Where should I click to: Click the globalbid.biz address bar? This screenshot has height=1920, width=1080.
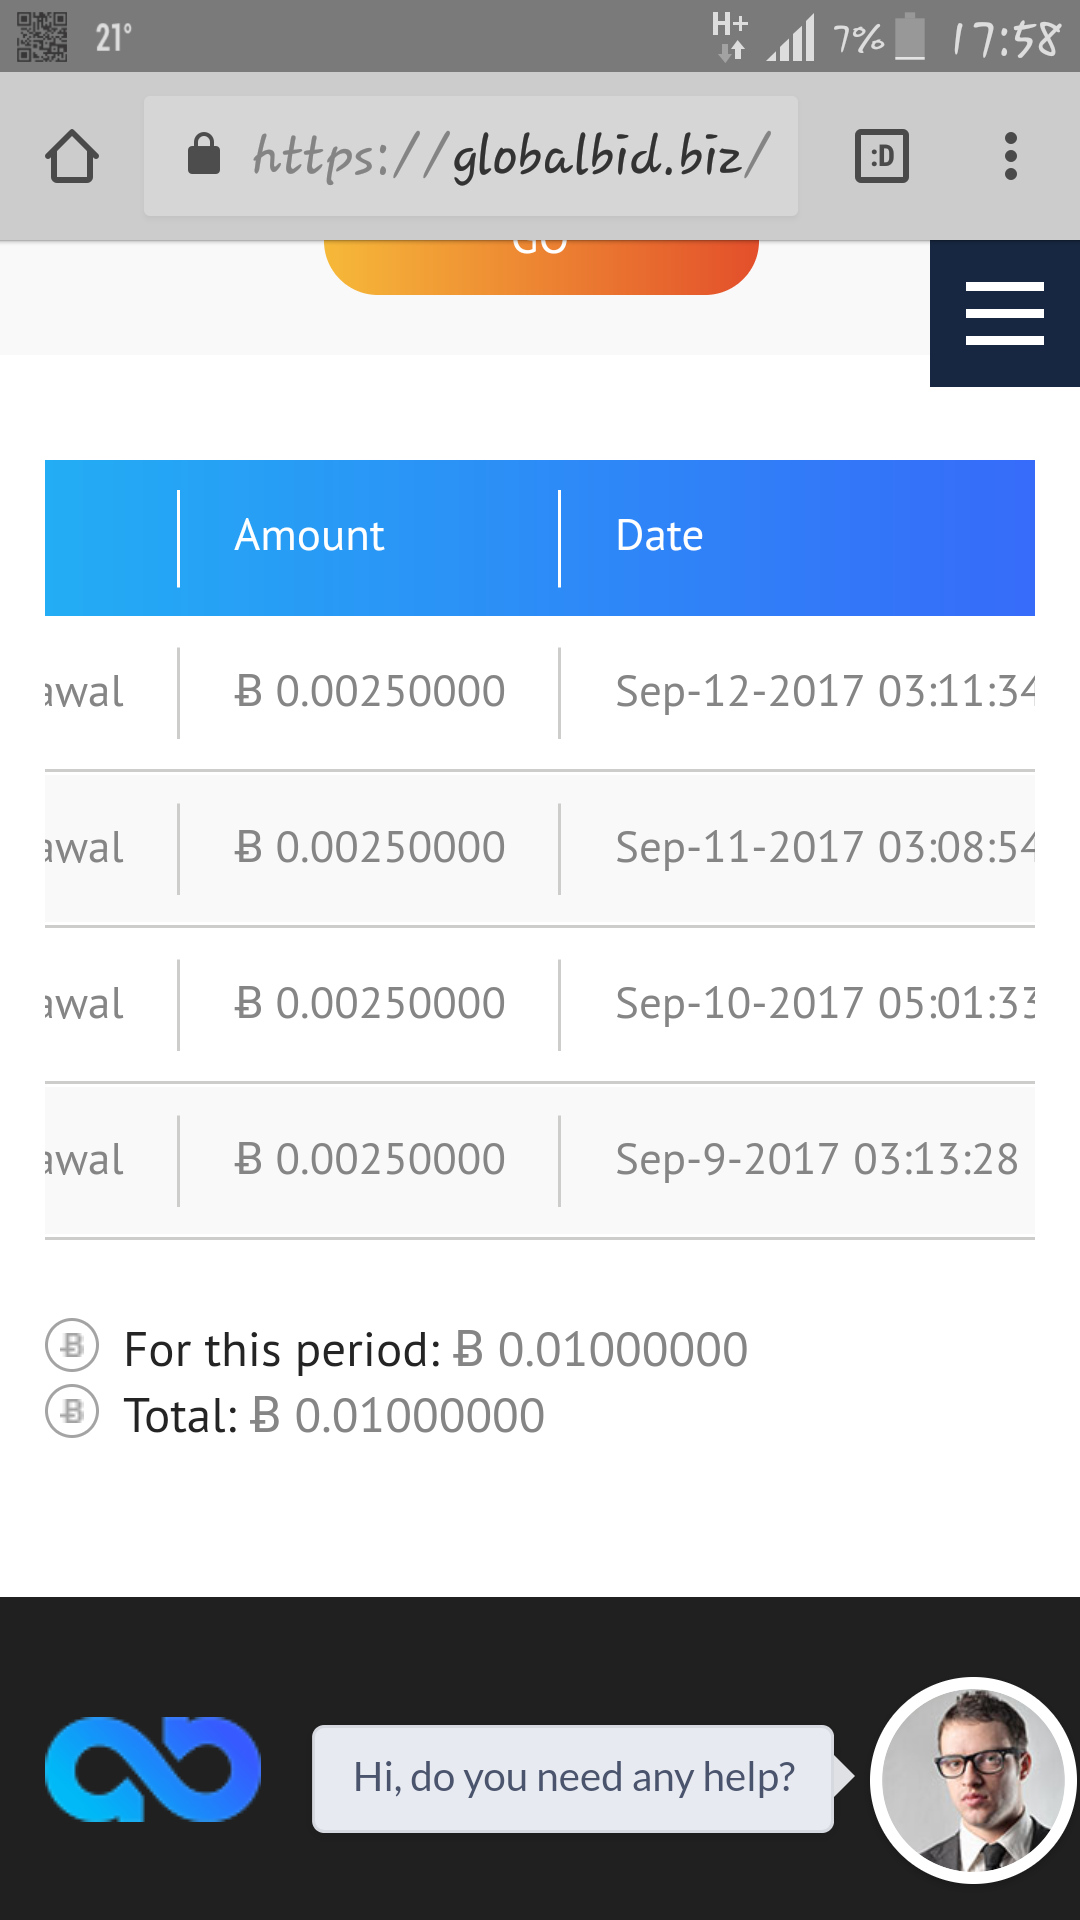[510, 156]
